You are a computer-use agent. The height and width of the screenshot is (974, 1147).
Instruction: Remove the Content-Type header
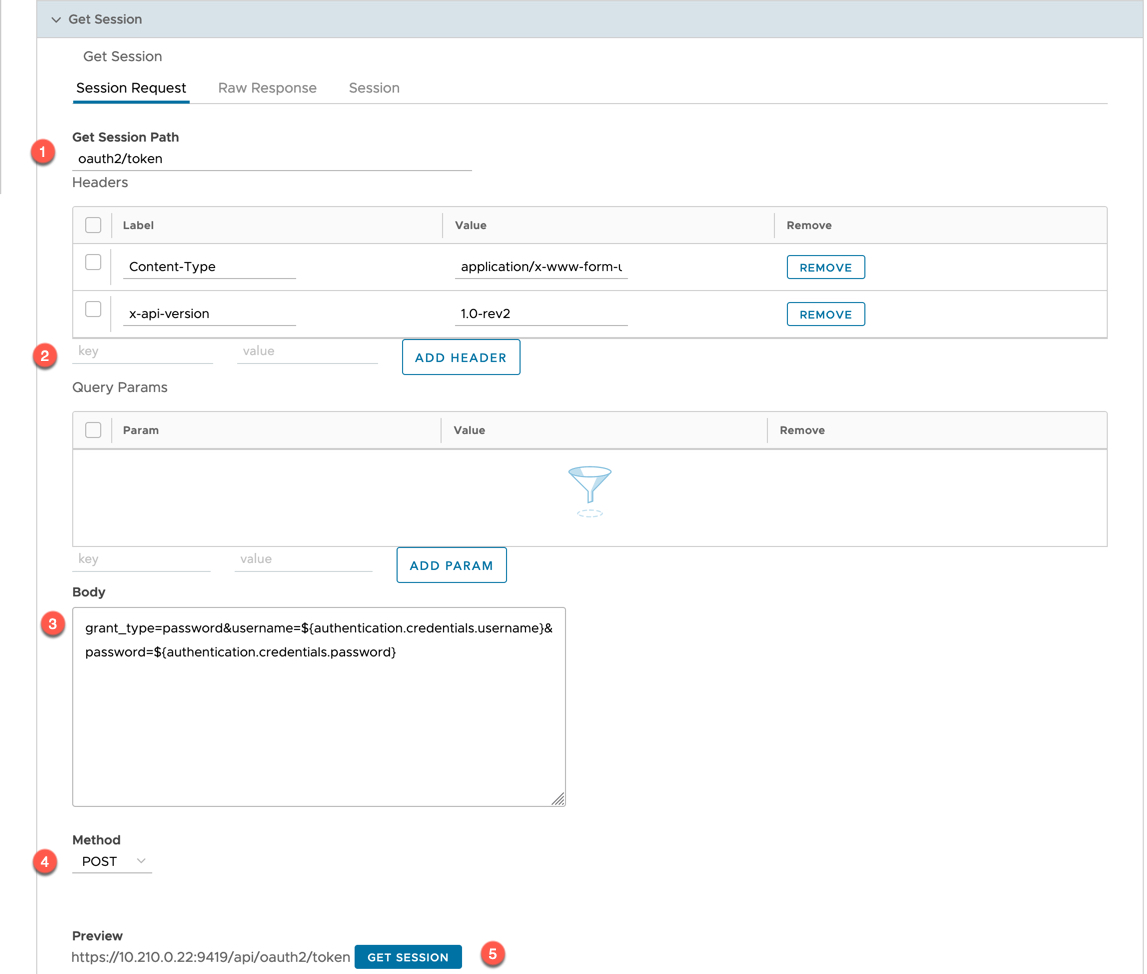(825, 268)
